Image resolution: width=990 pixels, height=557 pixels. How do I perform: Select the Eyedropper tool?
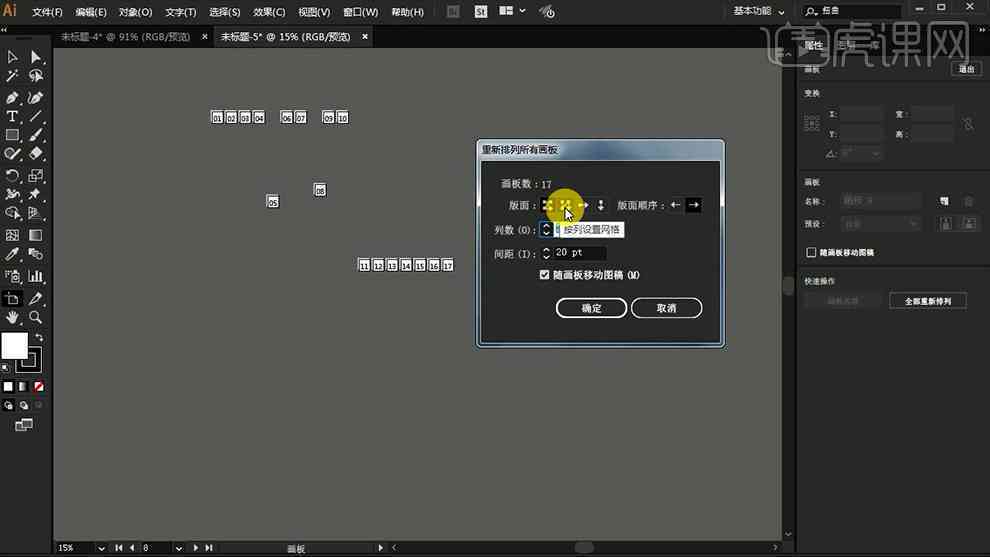coord(12,254)
